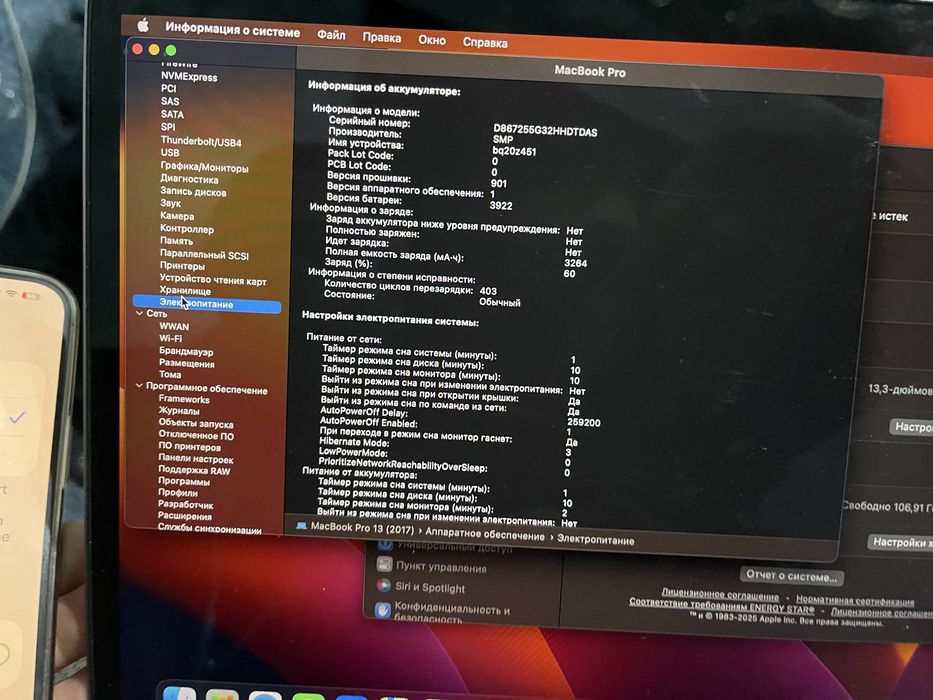Click Отчет о системе button in background window
Viewport: 933px width, 700px height.
791,576
